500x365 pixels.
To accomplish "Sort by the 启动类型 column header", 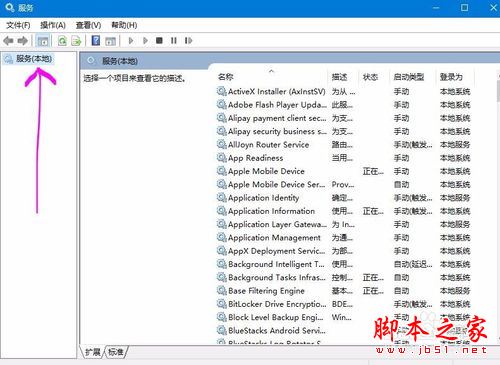I will pos(409,77).
